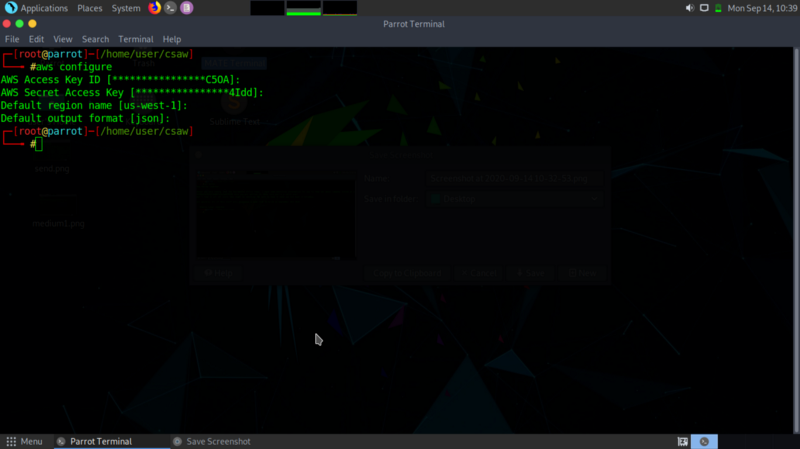
Task: Open the volume speaker icon
Action: 690,8
